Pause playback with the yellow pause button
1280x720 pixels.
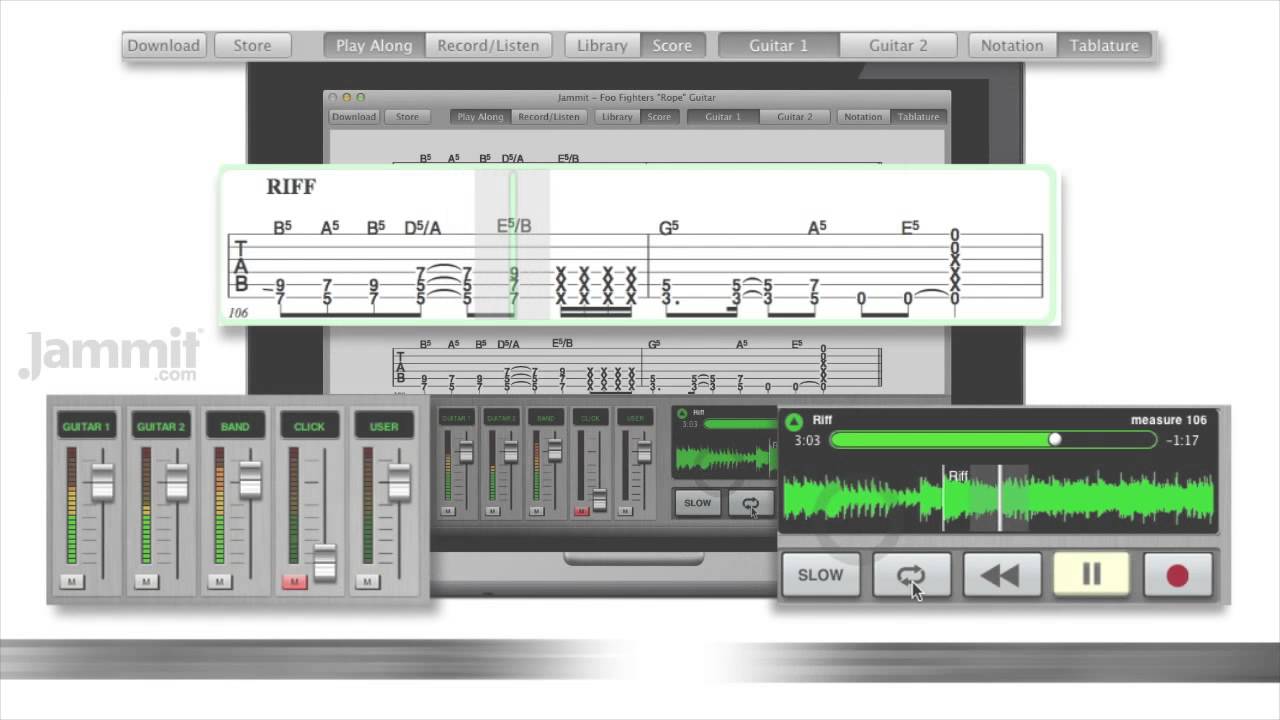pyautogui.click(x=1091, y=574)
